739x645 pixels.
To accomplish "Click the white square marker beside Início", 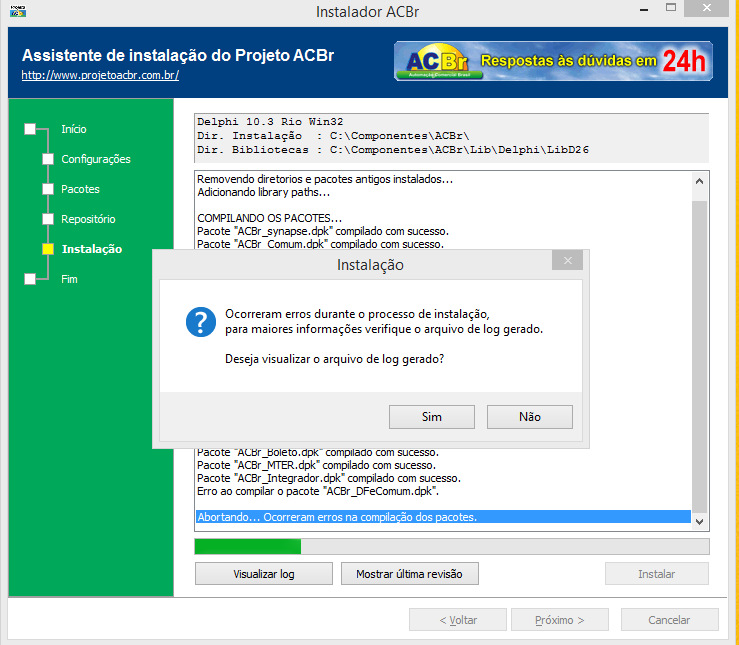I will pos(30,129).
